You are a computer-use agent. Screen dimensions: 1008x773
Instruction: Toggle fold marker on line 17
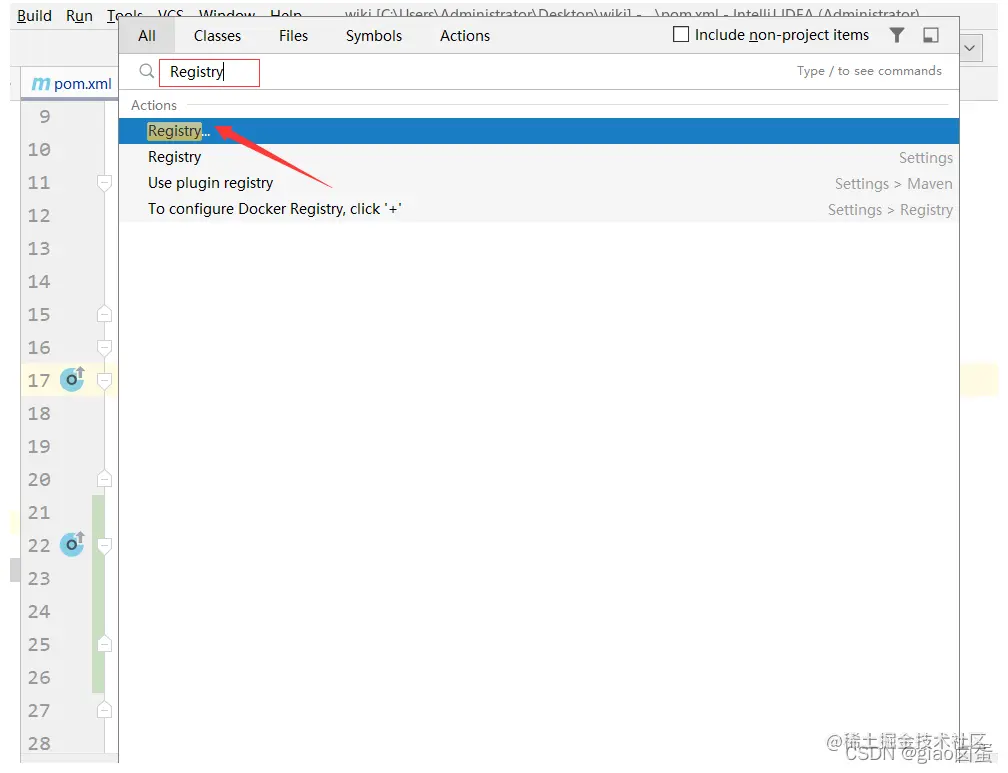click(104, 381)
